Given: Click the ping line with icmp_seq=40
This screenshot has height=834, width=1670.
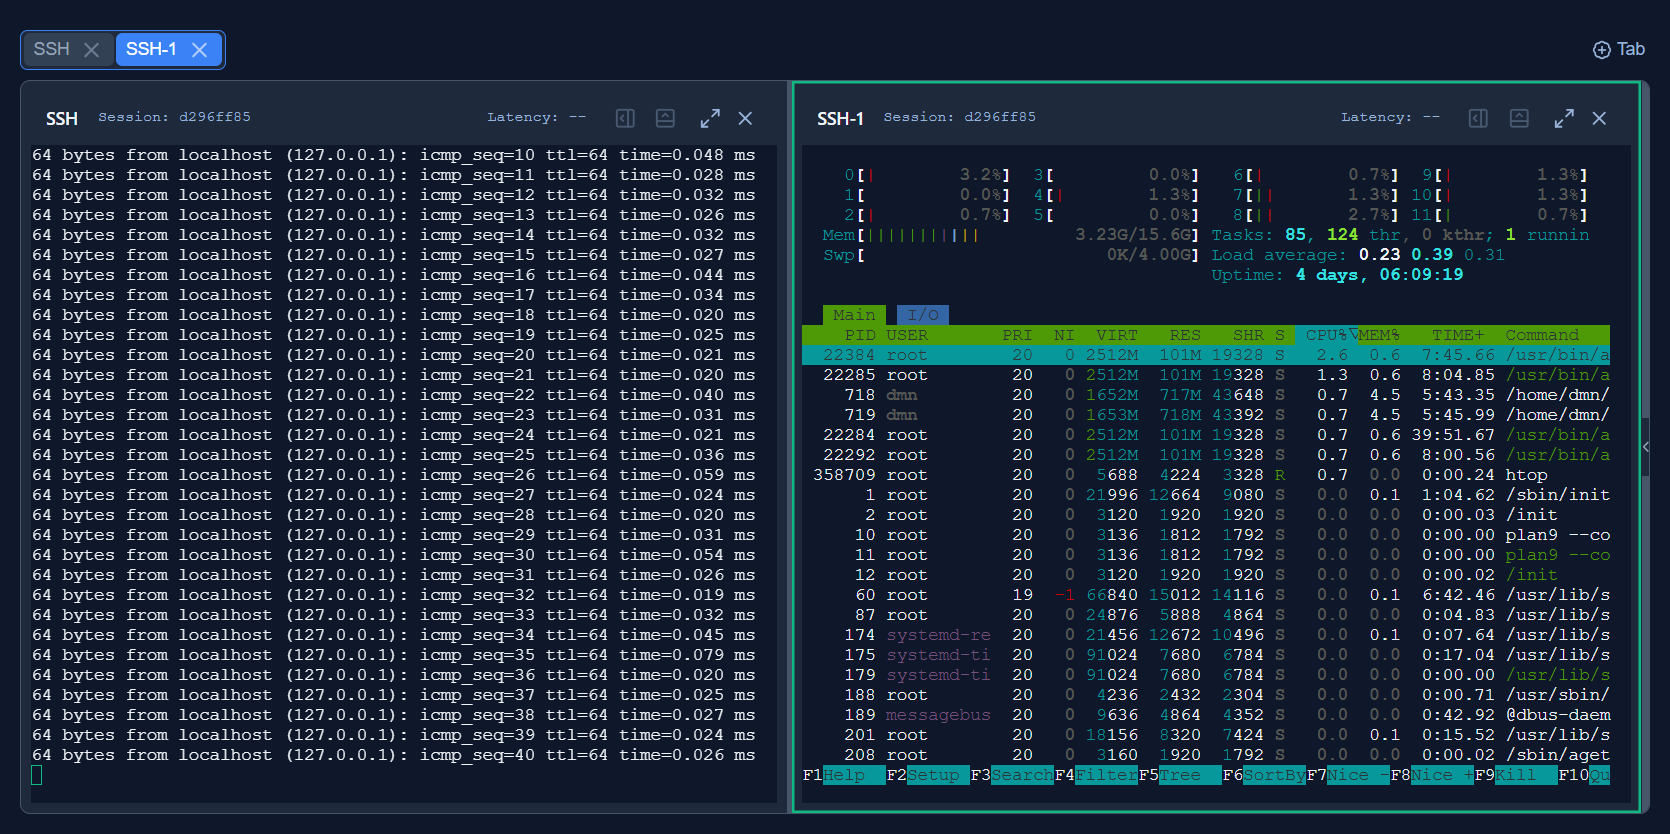Looking at the screenshot, I should point(393,755).
